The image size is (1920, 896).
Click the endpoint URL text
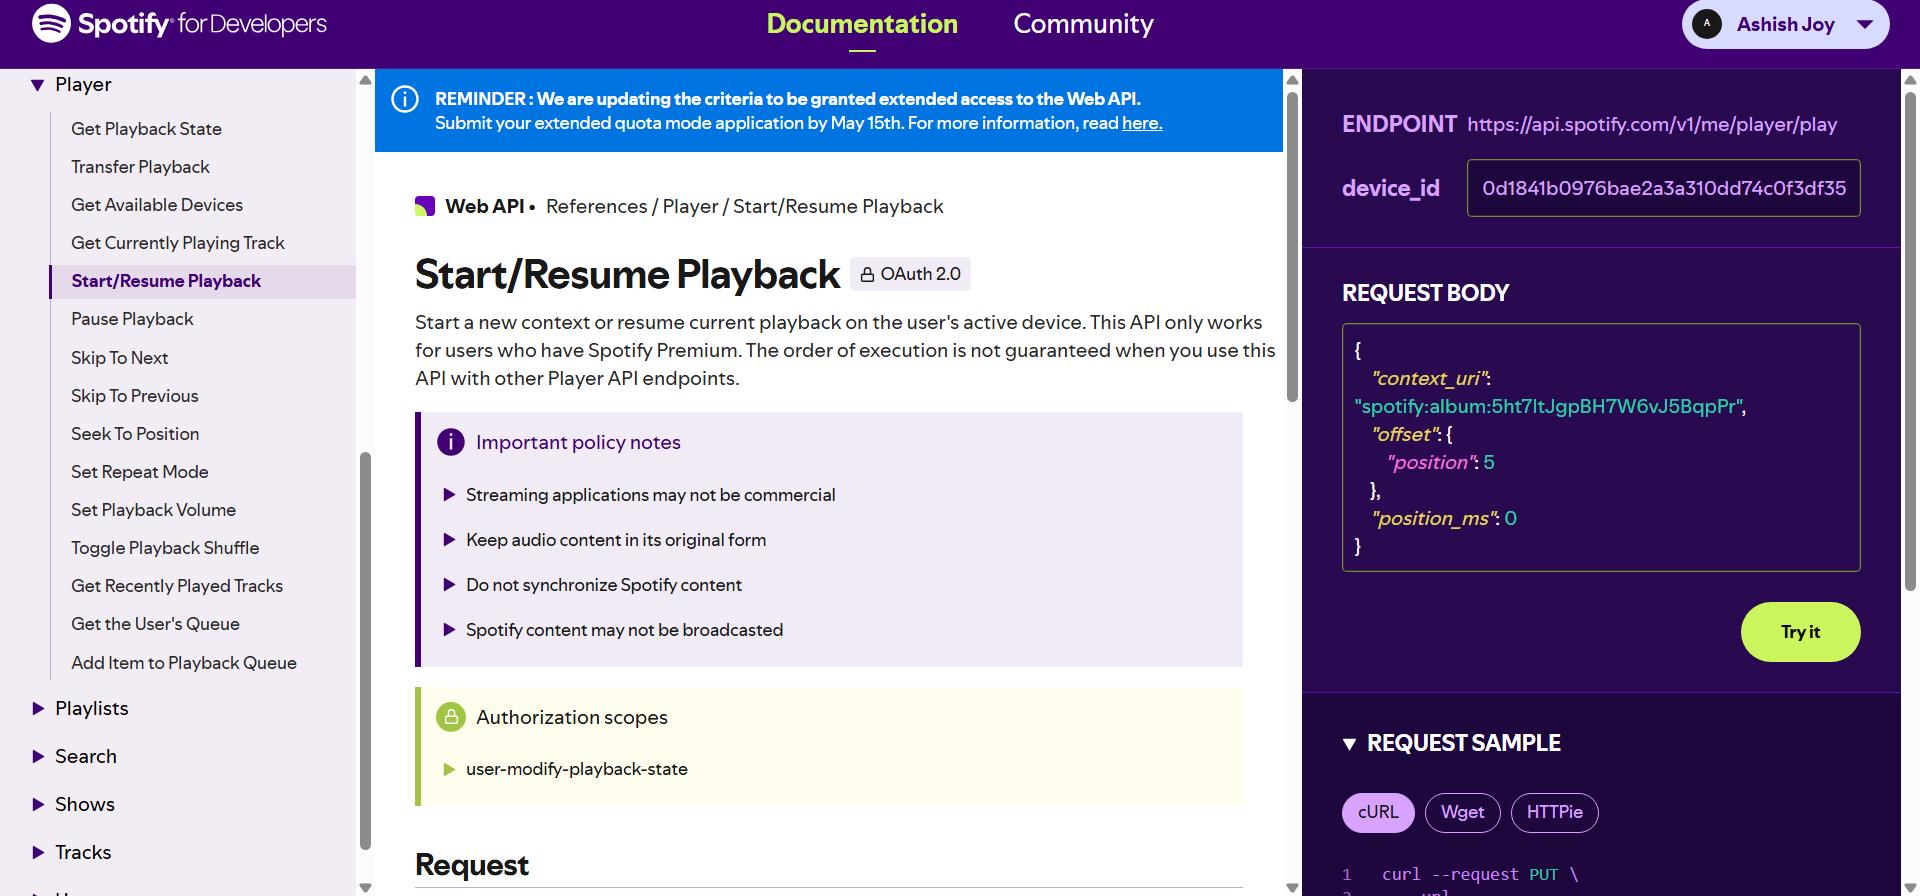1652,125
